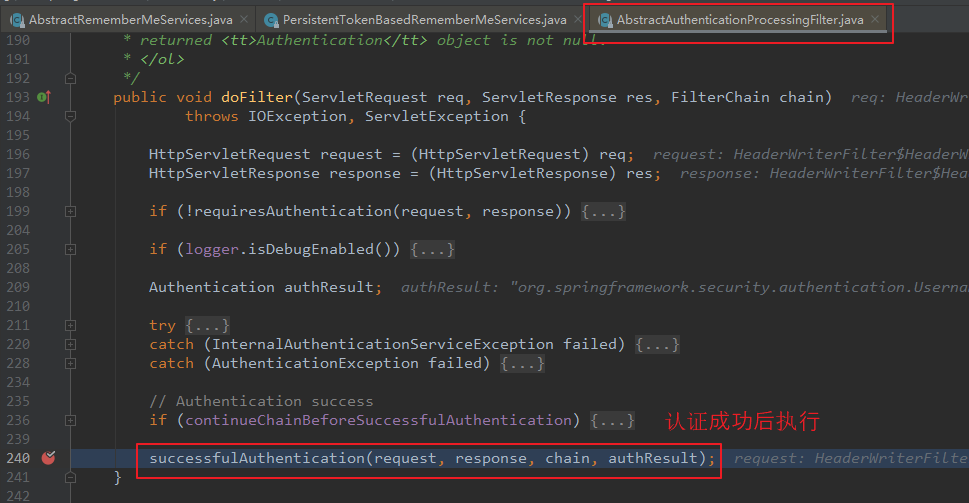The height and width of the screenshot is (503, 969).
Task: Expand the try block at line 211
Action: coord(70,326)
